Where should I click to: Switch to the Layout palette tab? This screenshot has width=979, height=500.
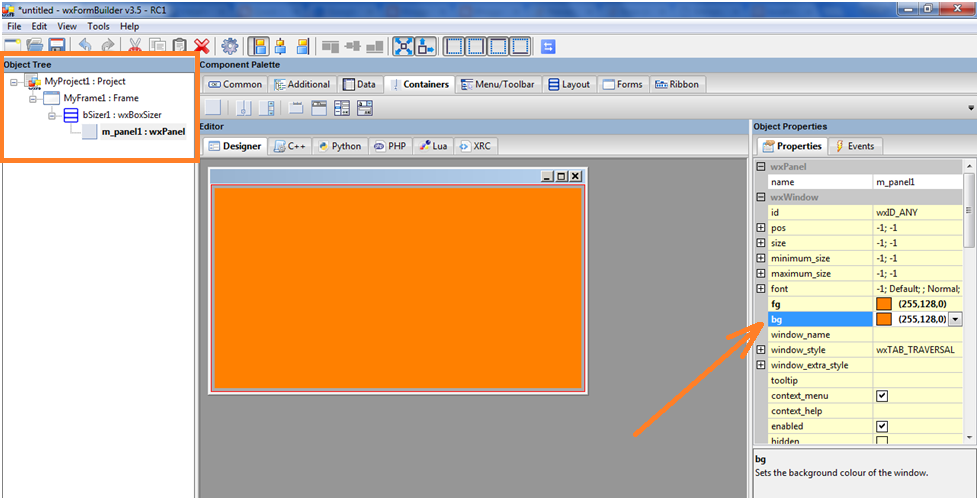569,84
